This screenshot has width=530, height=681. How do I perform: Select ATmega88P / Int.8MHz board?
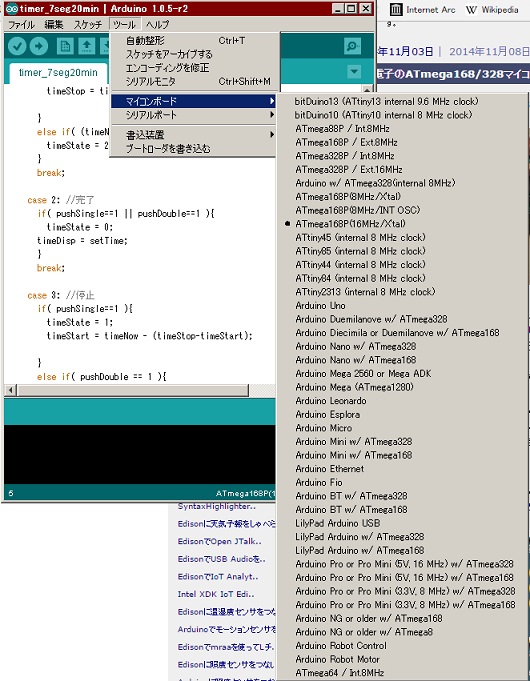[402, 129]
